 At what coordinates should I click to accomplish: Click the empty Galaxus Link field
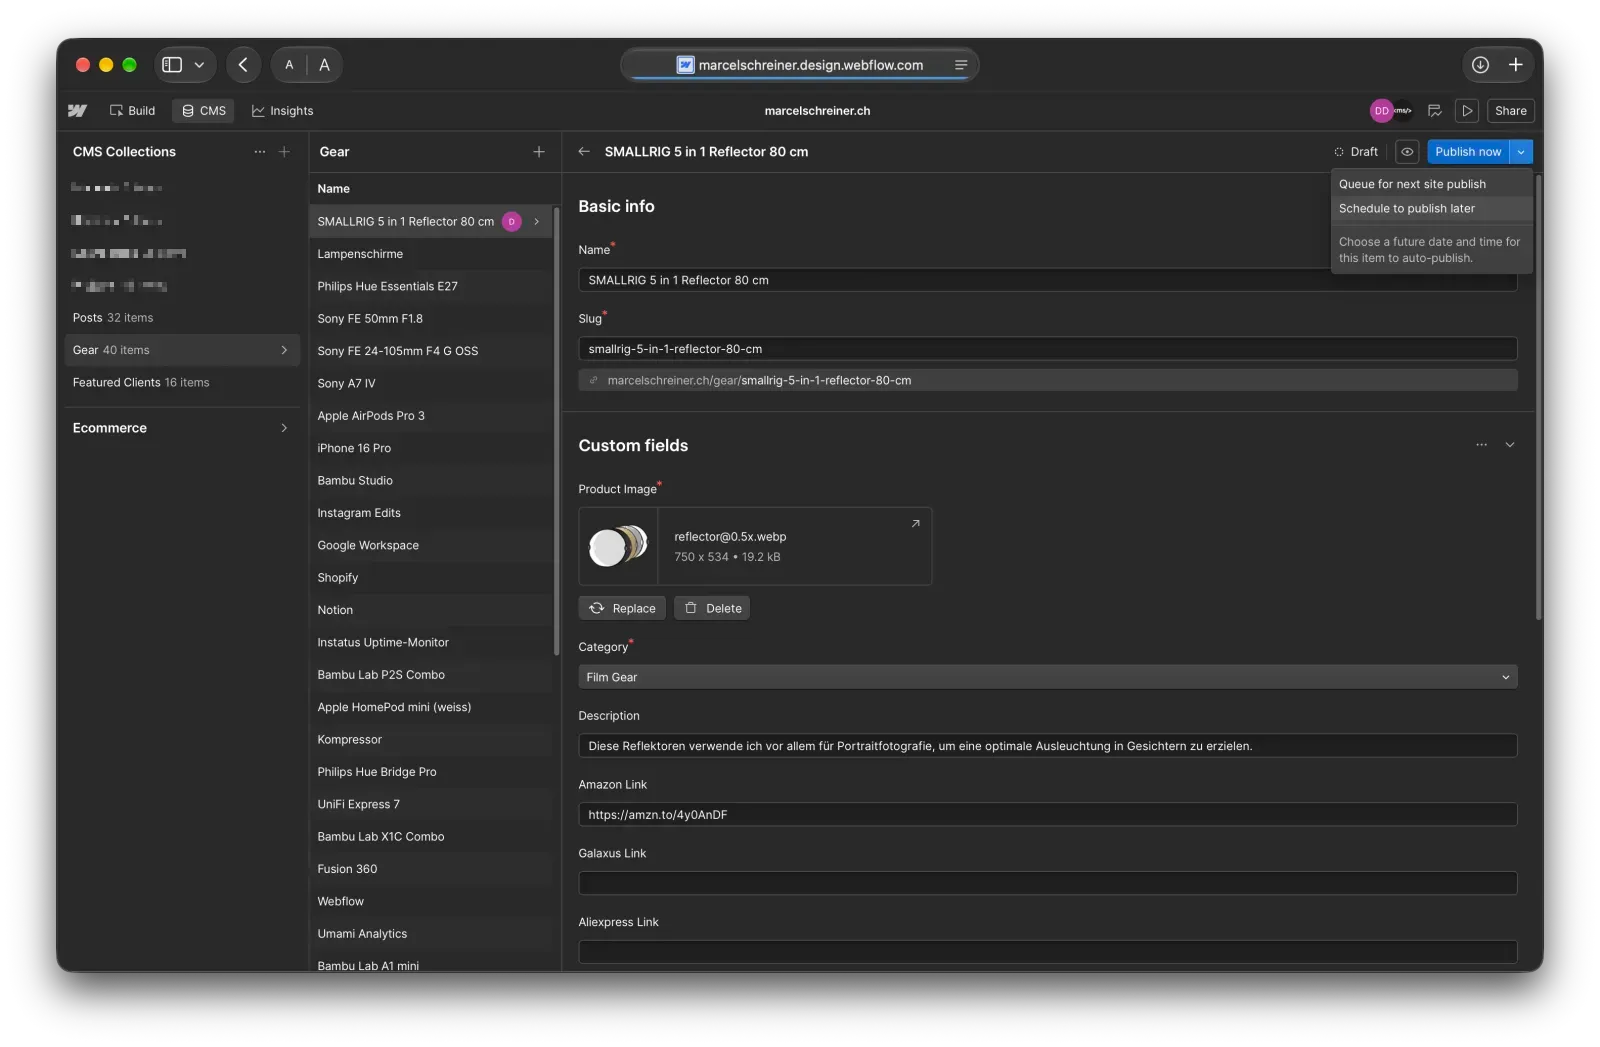pyautogui.click(x=1047, y=884)
